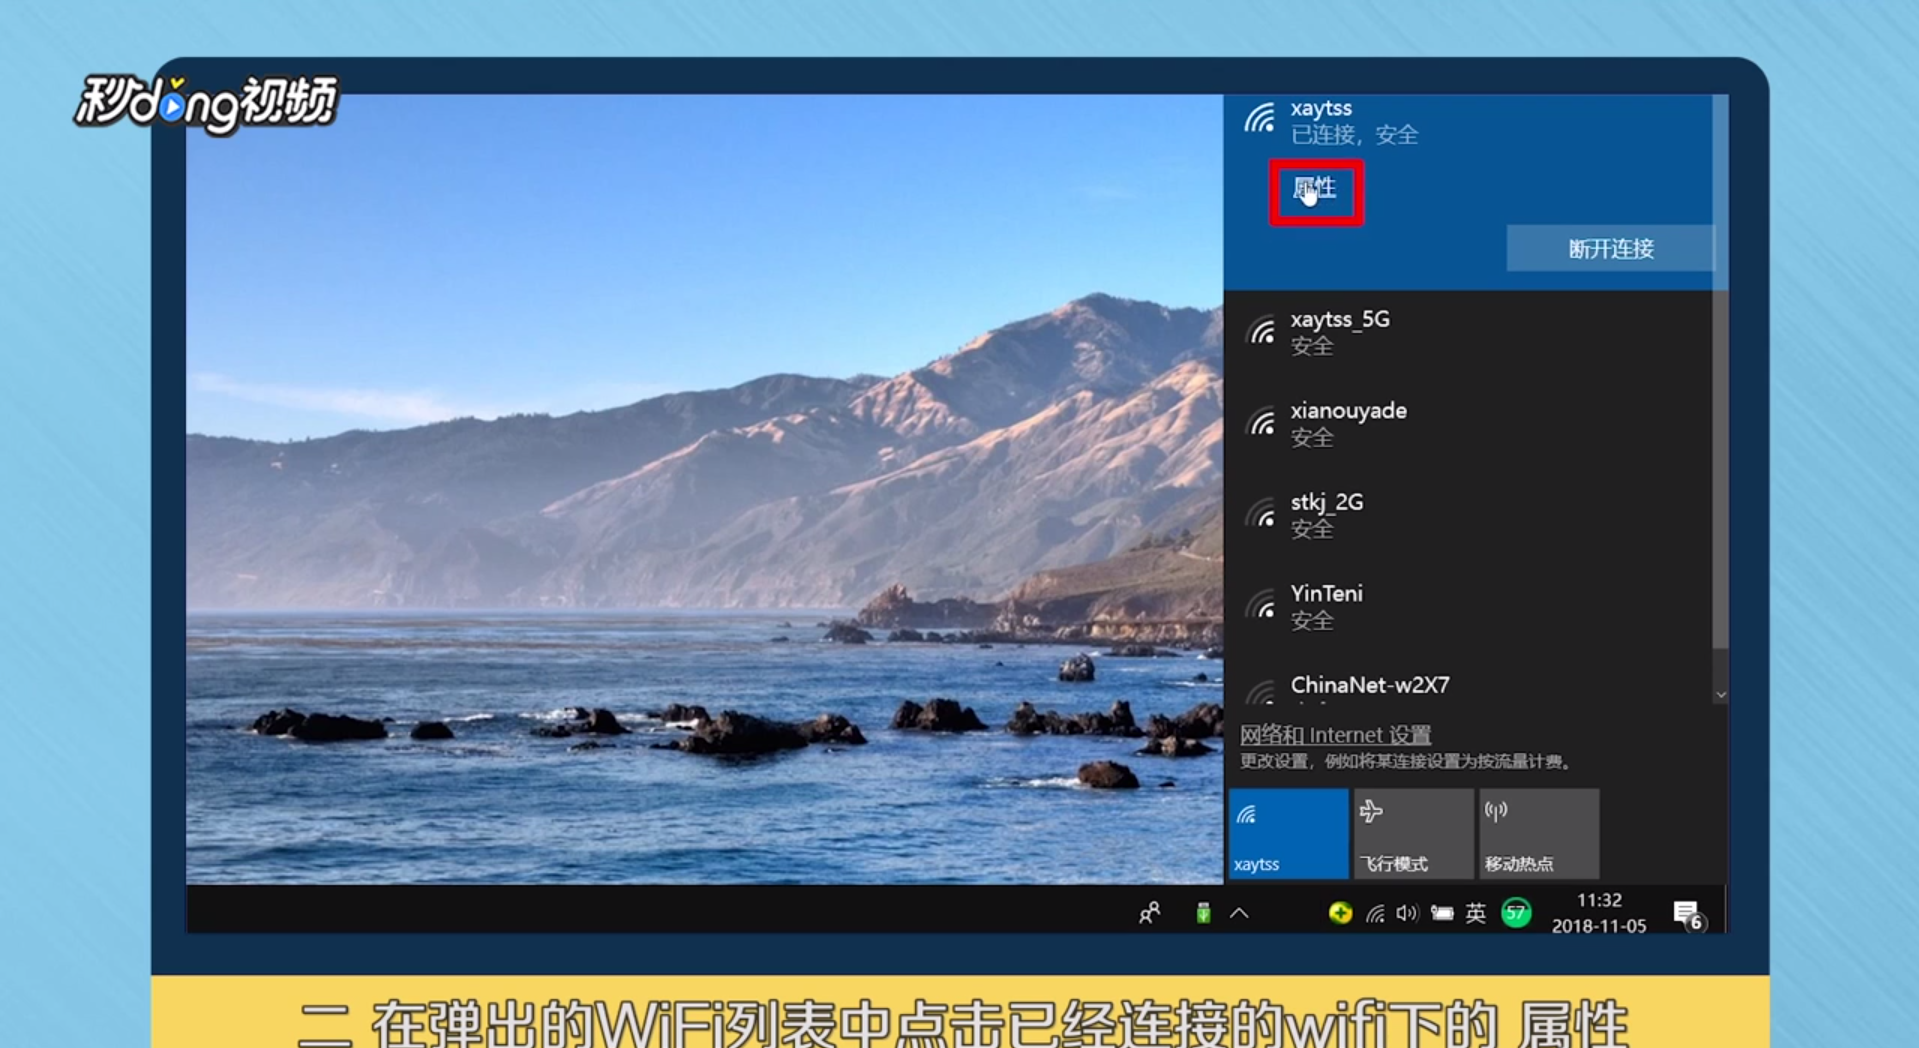
Task: Open the Action Center notifications icon
Action: (1688, 914)
